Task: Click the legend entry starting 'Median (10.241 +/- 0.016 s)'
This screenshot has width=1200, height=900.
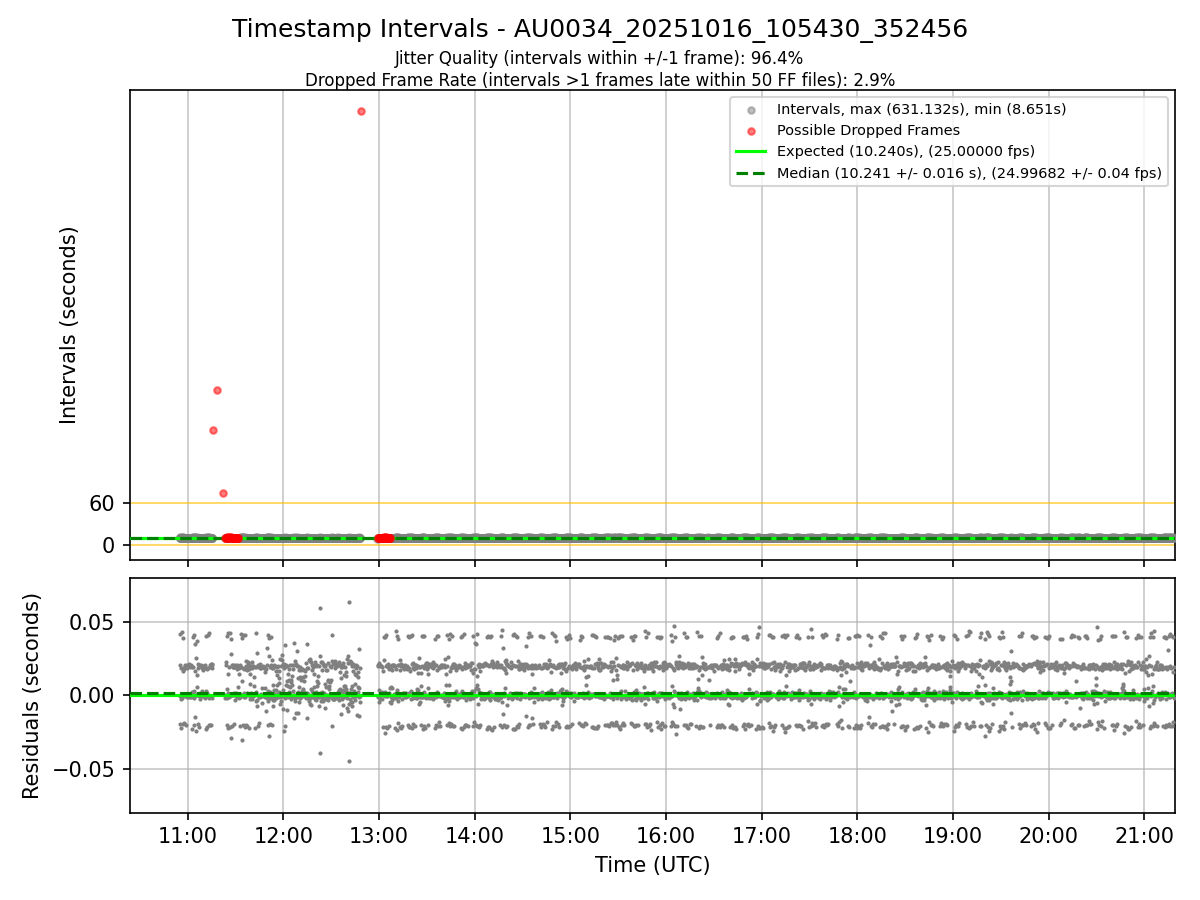Action: (969, 173)
